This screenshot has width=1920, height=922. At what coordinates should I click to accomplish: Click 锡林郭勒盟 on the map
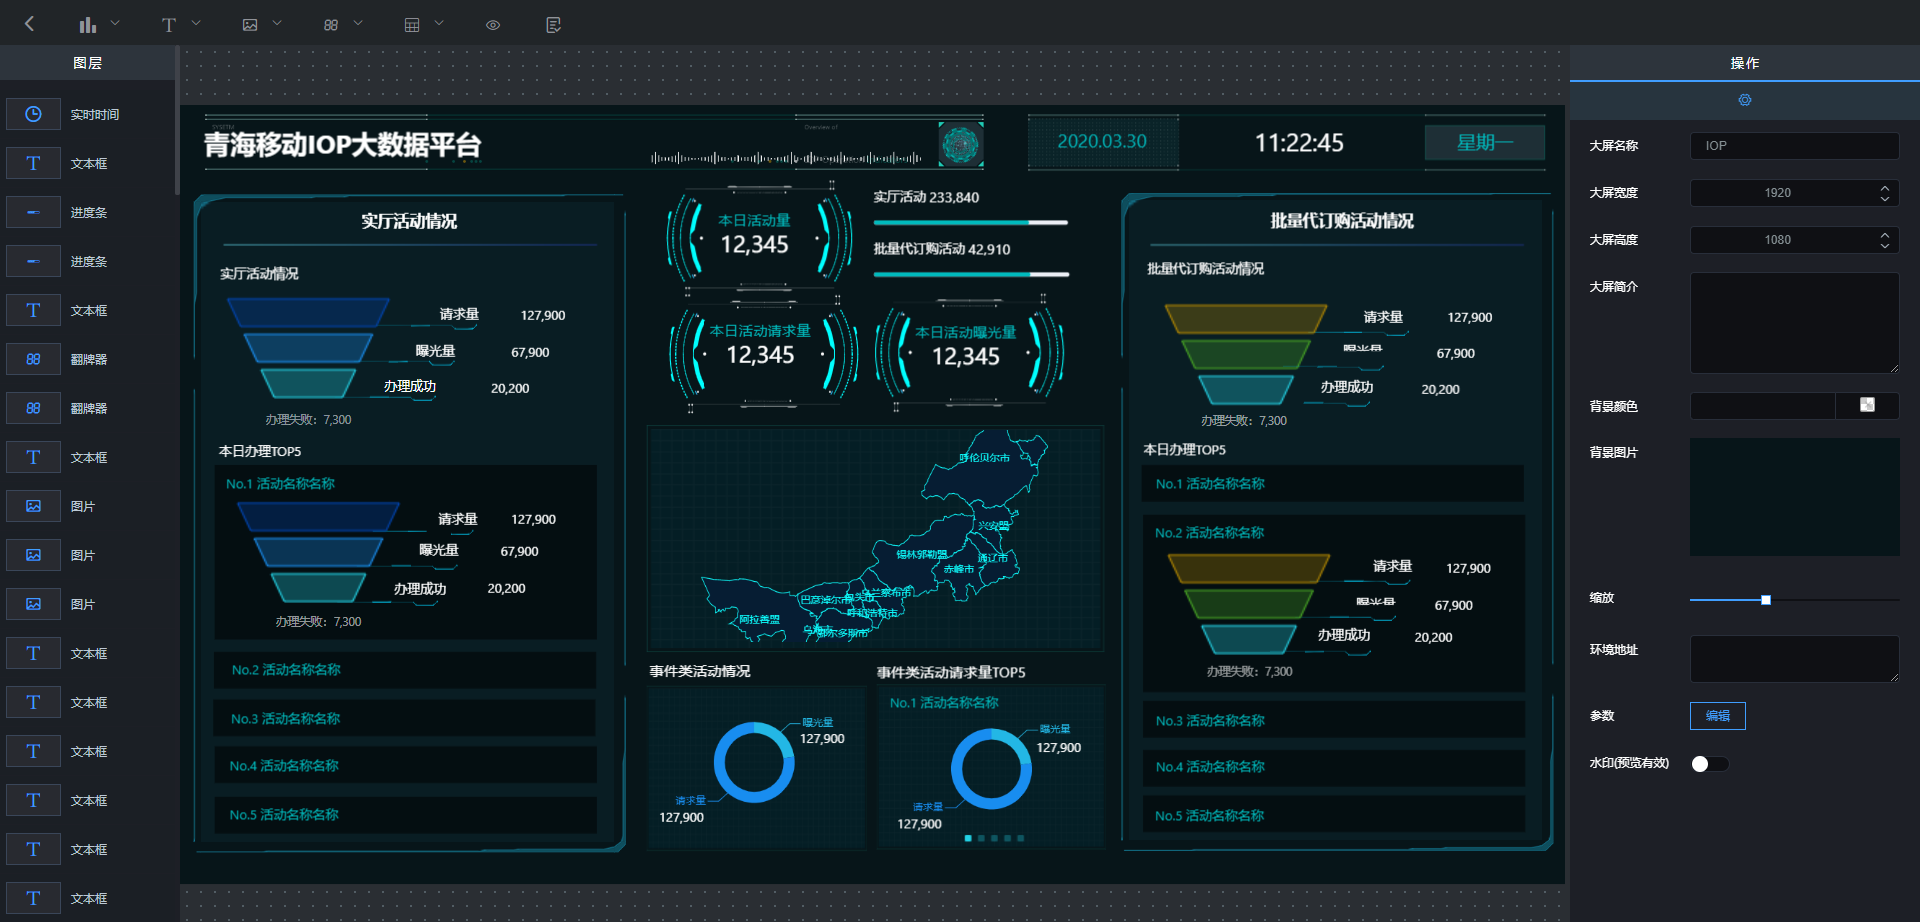tap(921, 555)
